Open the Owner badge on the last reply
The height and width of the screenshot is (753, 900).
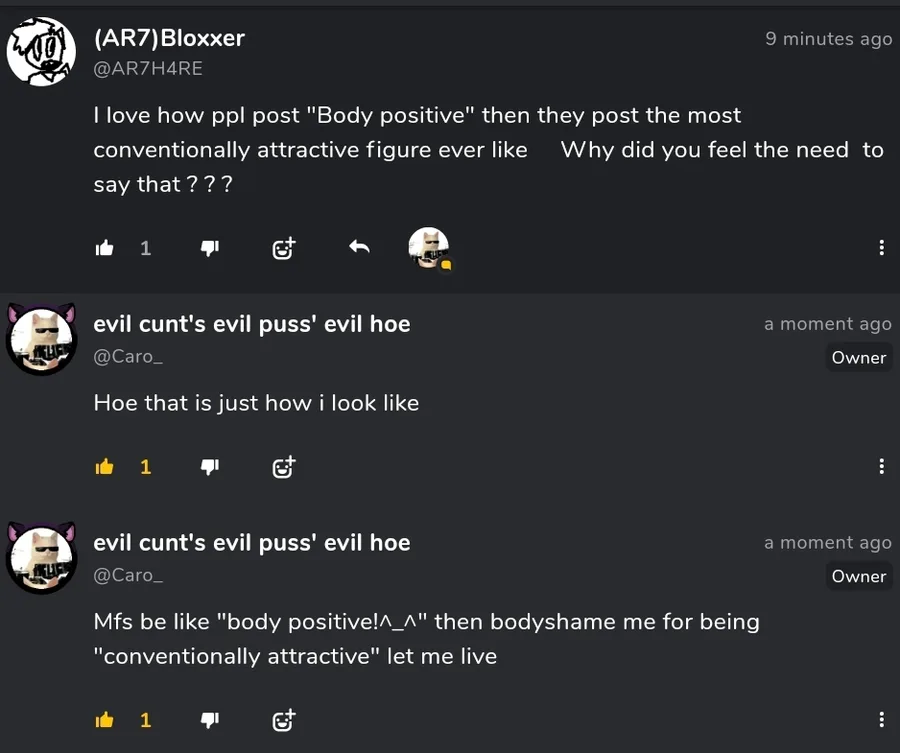(859, 576)
